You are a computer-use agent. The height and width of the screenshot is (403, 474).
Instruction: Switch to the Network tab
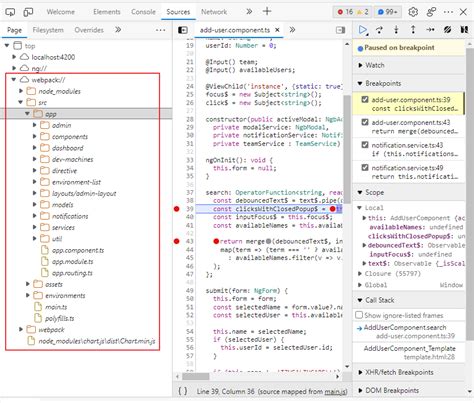tap(214, 12)
